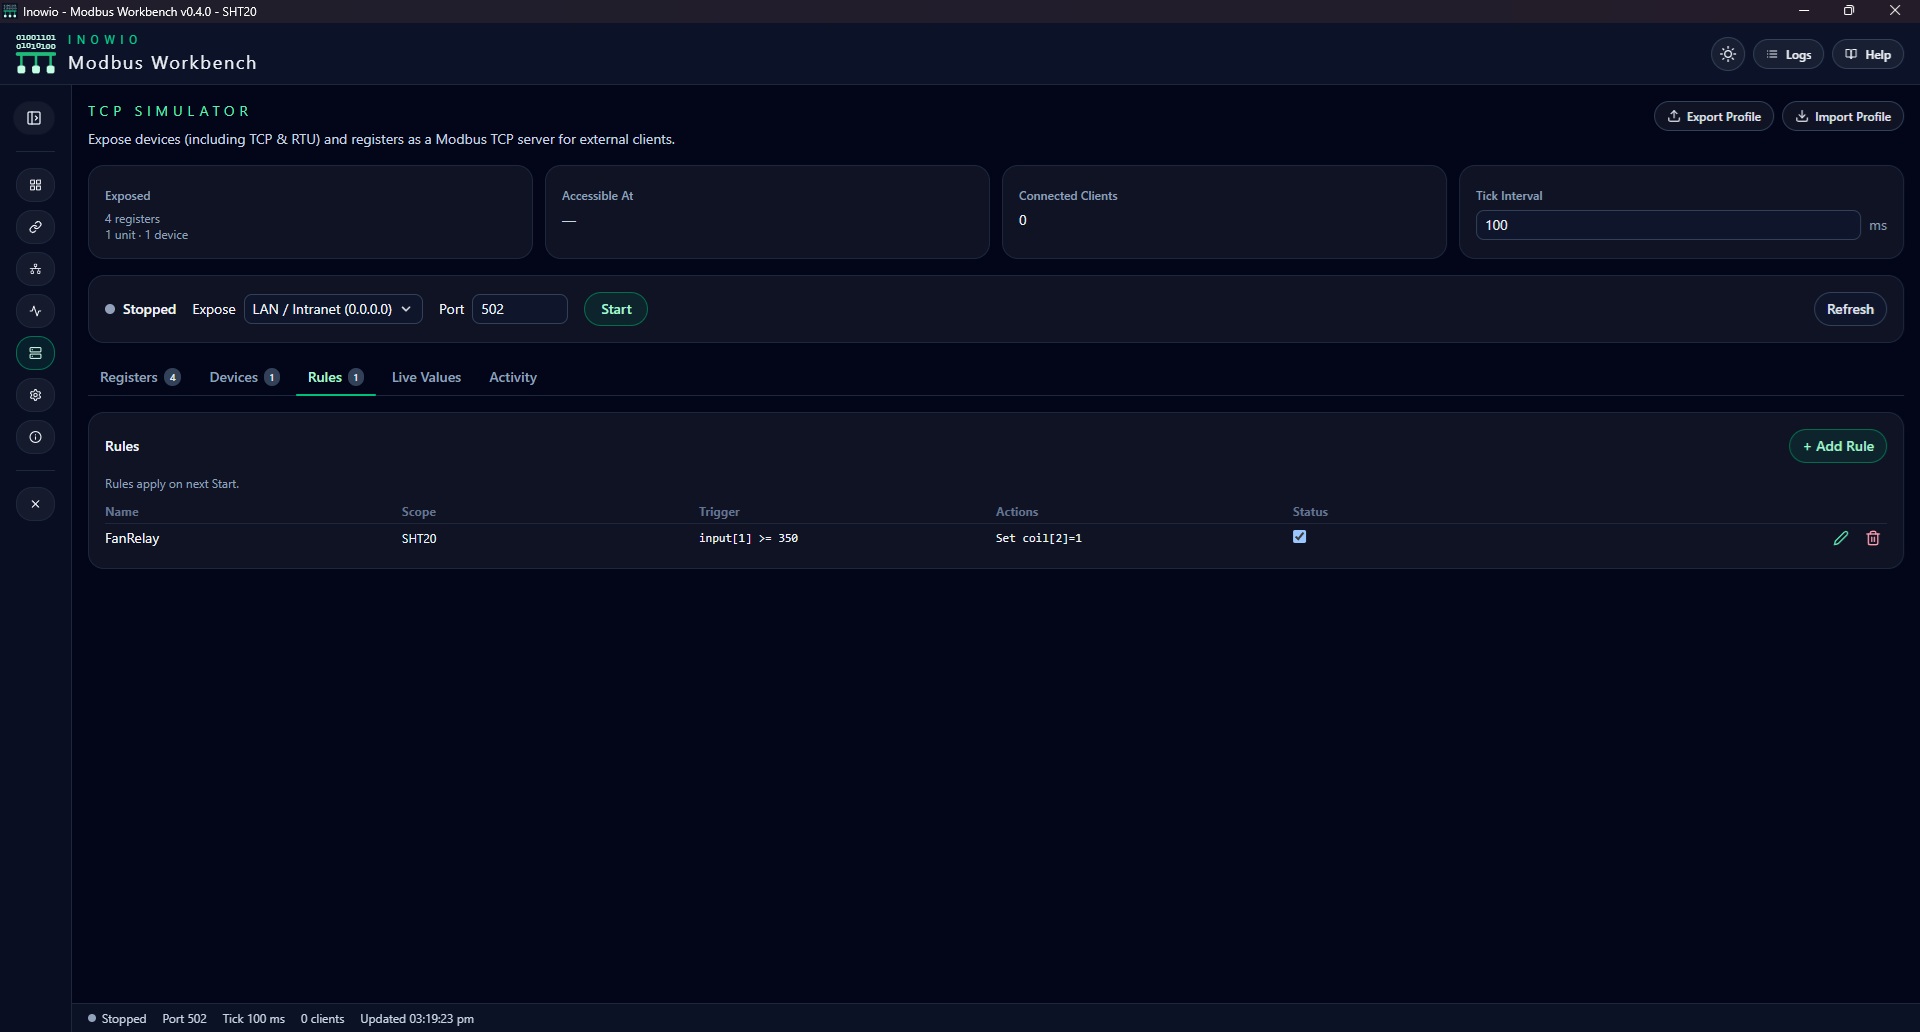The height and width of the screenshot is (1032, 1920).
Task: Select the TCP simulator server icon in sidebar
Action: pyautogui.click(x=35, y=353)
